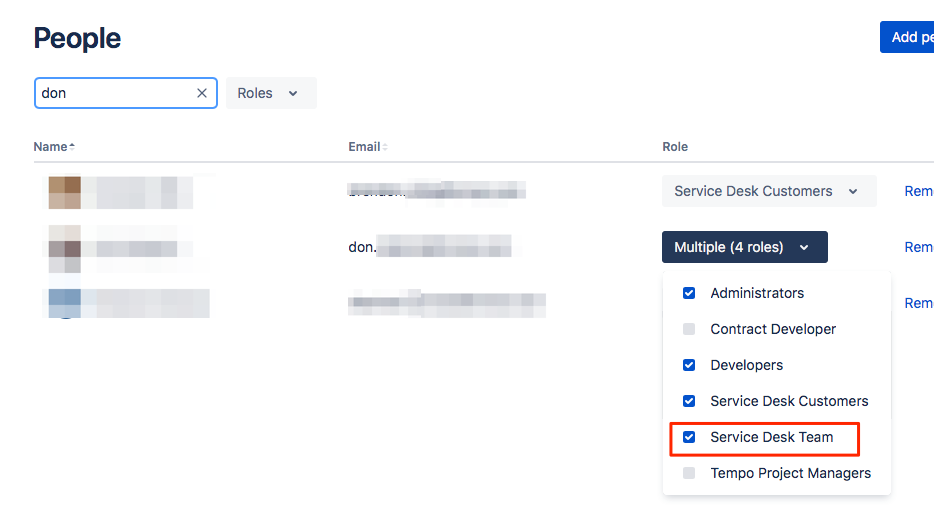Click the third row user's avatar
The width and height of the screenshot is (934, 514).
(64, 303)
